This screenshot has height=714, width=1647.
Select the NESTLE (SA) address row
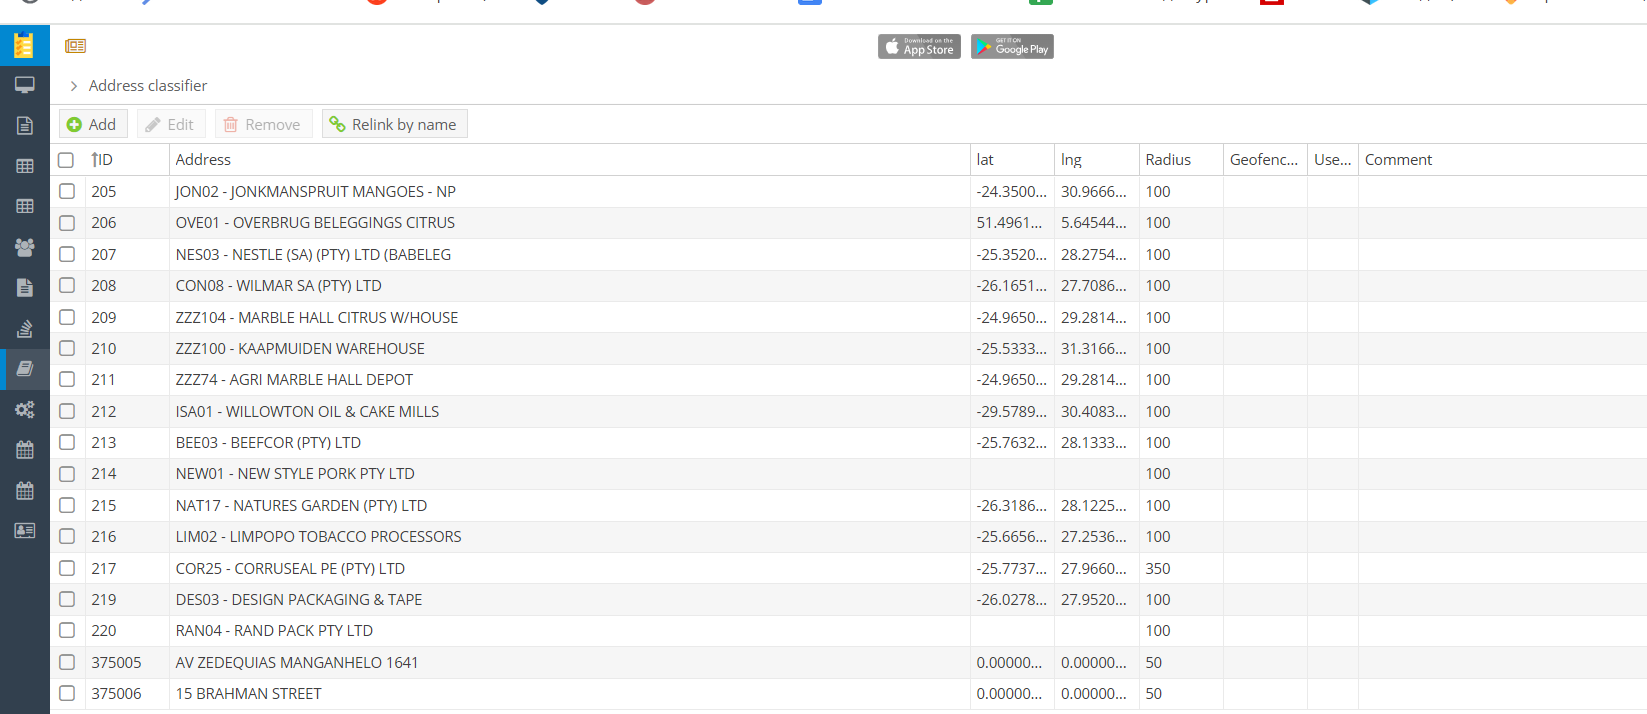tap(313, 254)
